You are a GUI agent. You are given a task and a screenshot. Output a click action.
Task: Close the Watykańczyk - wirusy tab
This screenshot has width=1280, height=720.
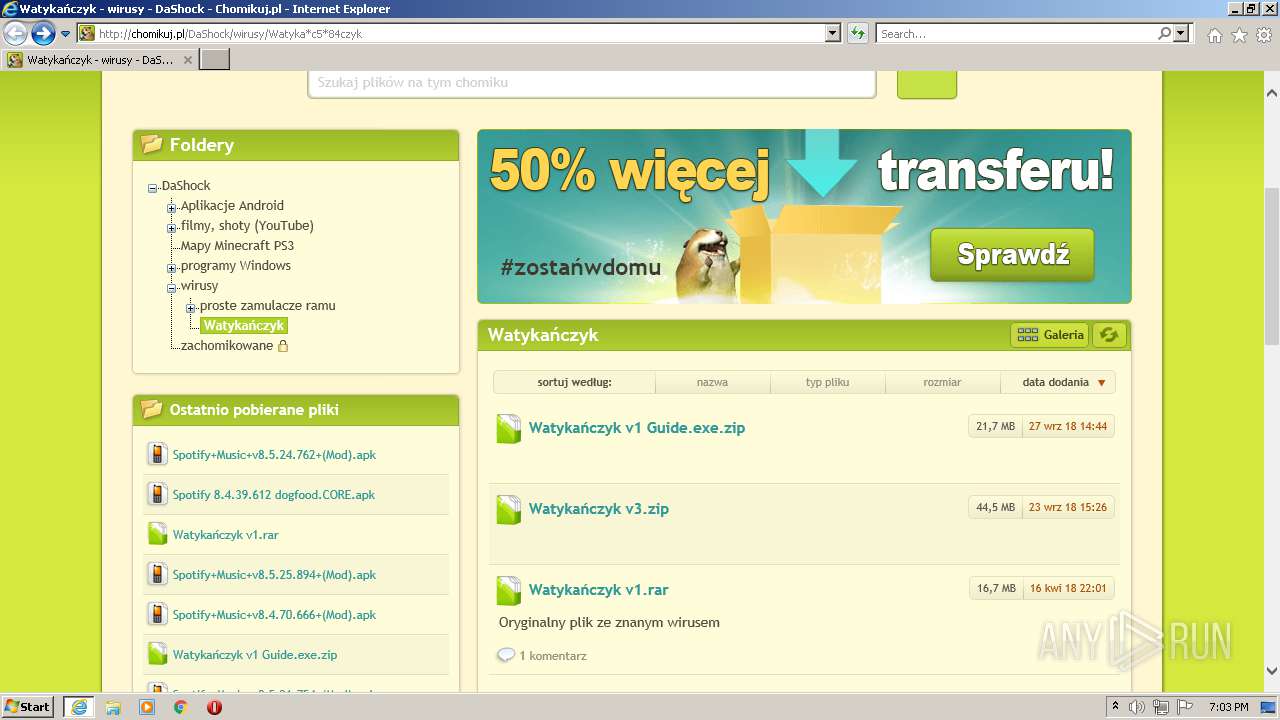pyautogui.click(x=187, y=60)
